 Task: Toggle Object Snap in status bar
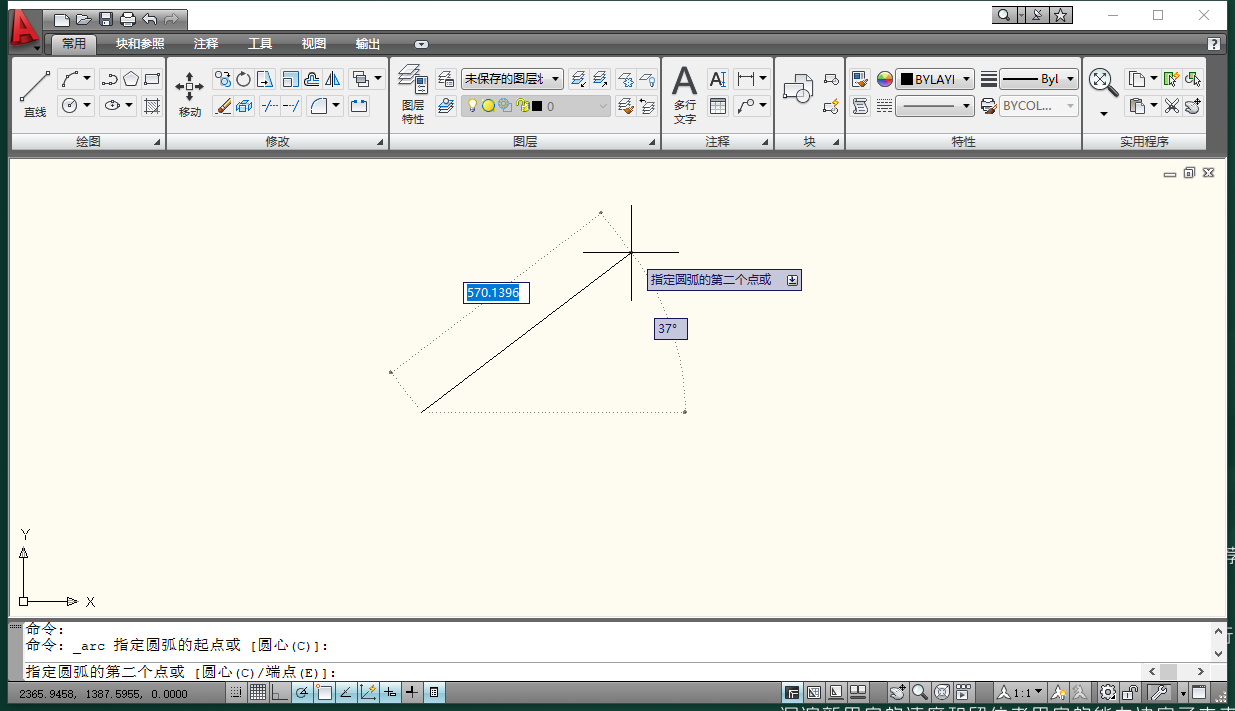click(323, 692)
